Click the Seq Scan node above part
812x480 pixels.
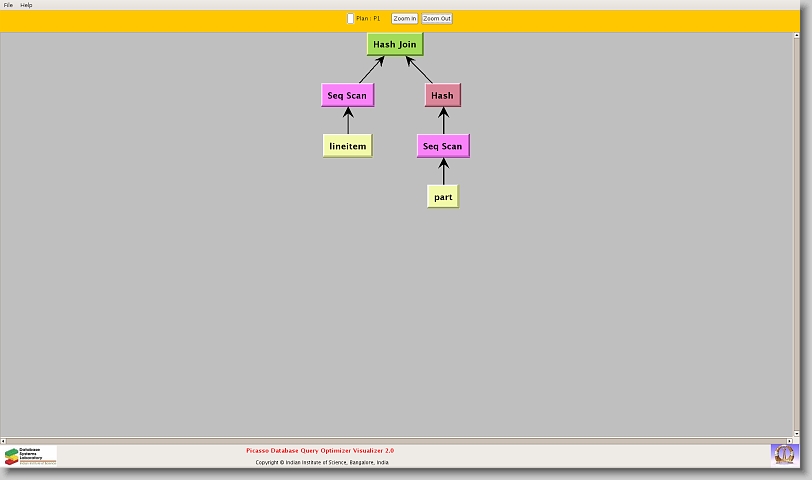tap(442, 146)
